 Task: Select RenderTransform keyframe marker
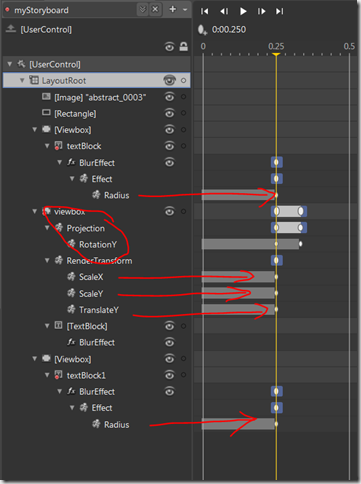click(x=277, y=260)
